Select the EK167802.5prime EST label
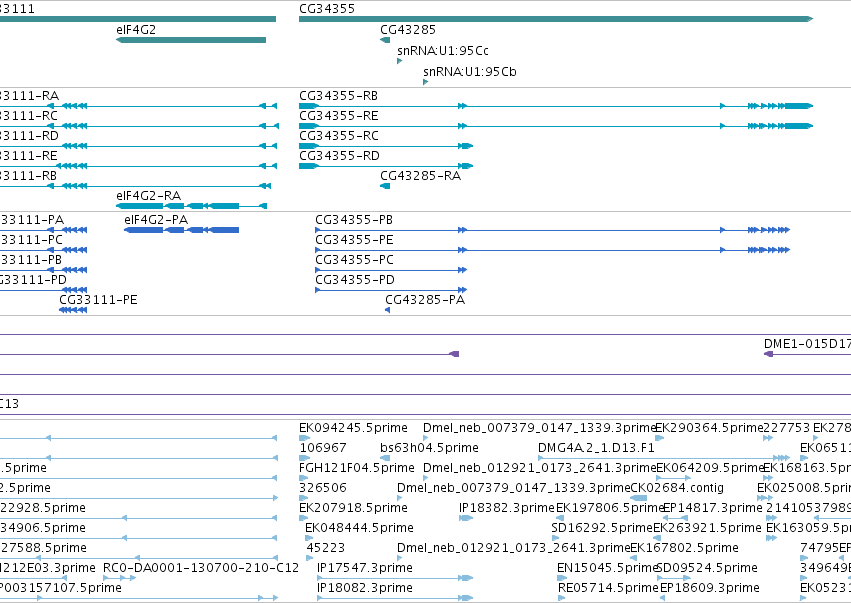 pos(684,548)
